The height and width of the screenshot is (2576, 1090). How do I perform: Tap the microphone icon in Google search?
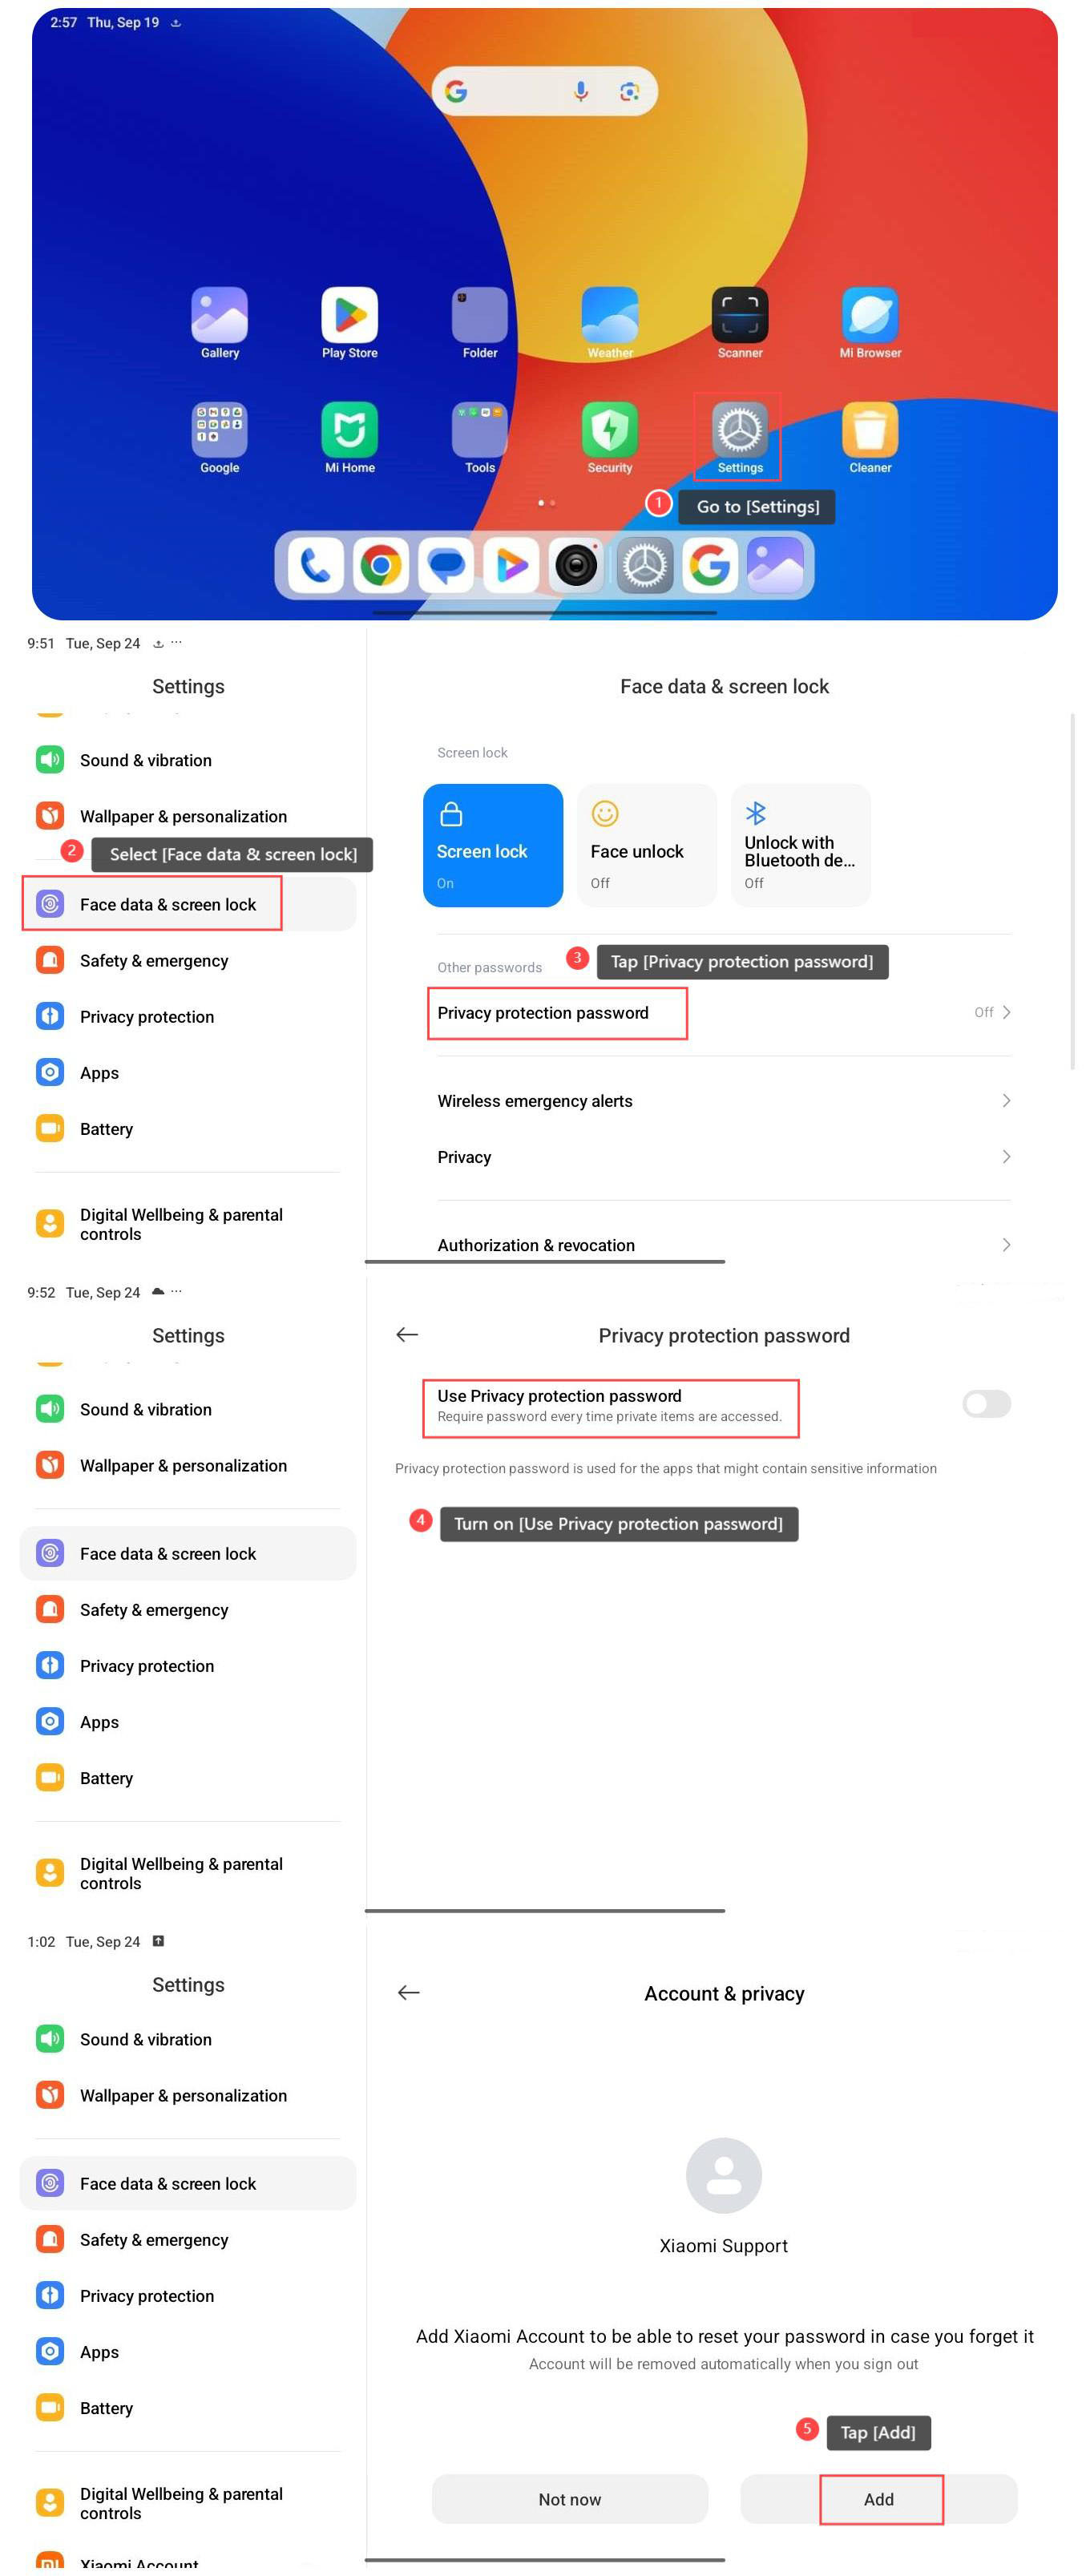click(581, 92)
